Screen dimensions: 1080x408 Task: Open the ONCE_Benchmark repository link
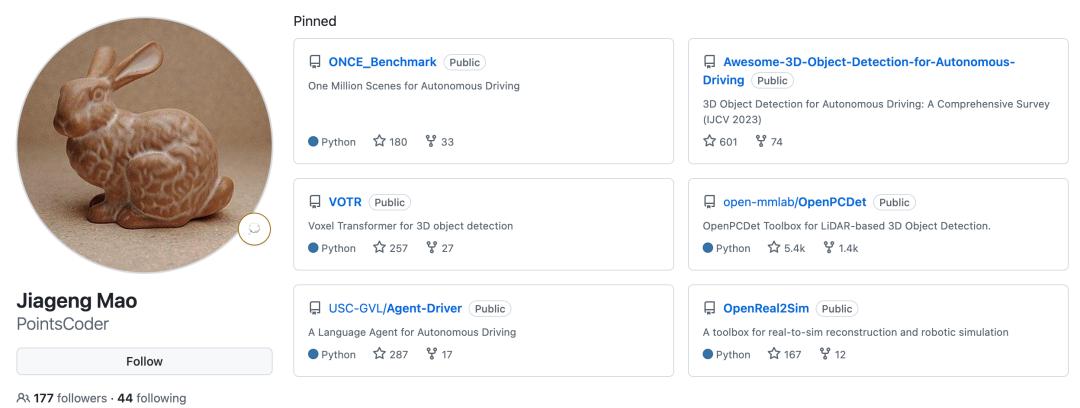(382, 62)
